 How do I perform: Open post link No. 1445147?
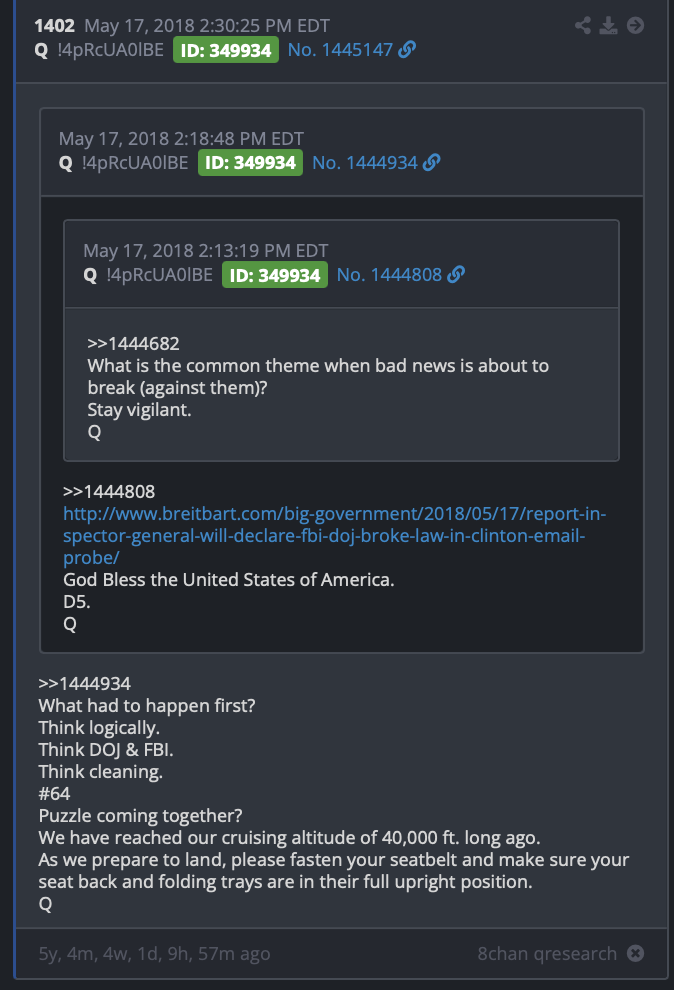(340, 50)
